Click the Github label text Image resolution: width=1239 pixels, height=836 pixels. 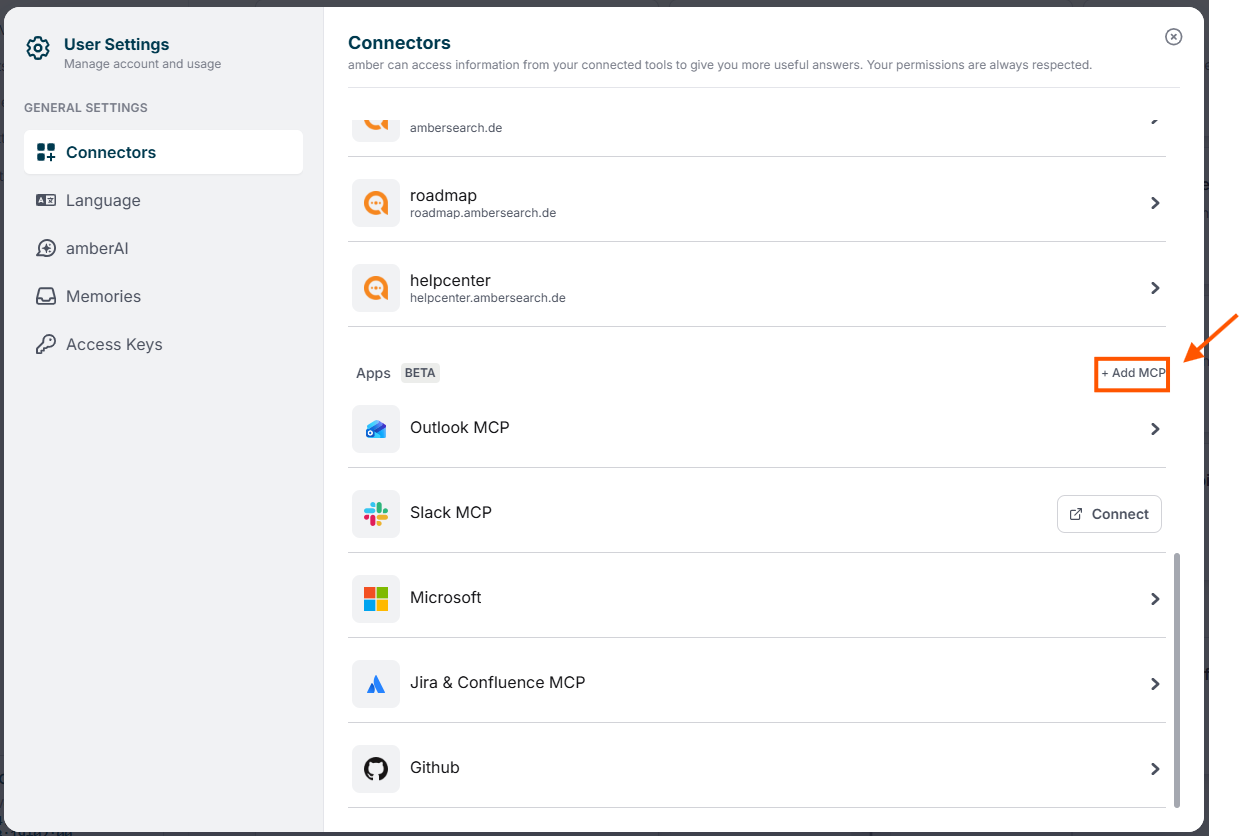pos(435,767)
